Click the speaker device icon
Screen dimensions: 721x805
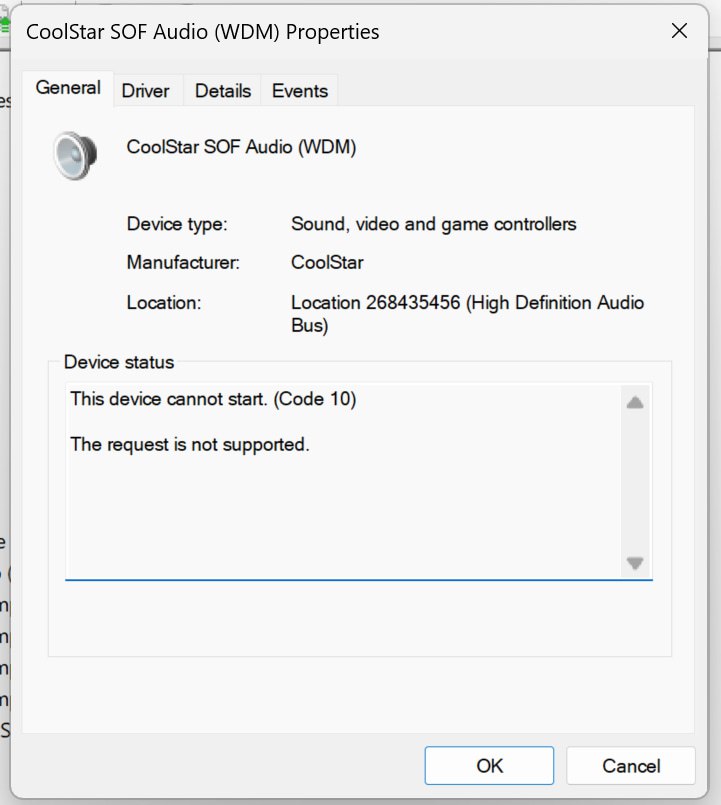tap(76, 155)
